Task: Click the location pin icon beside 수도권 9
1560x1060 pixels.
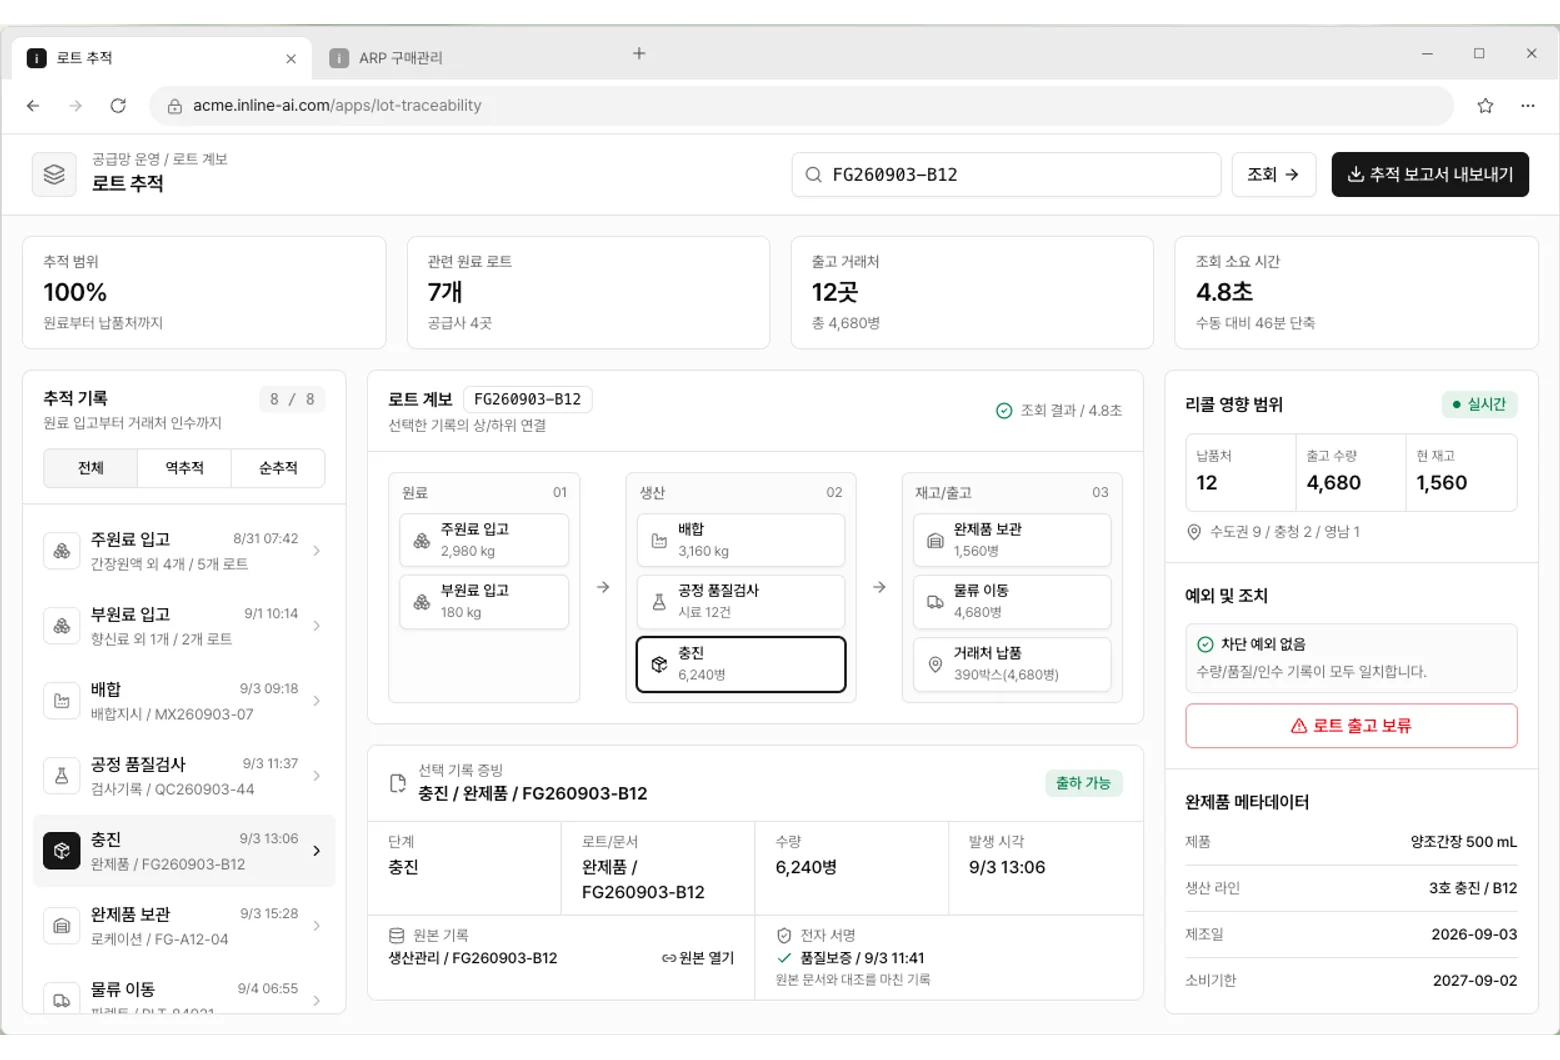Action: [1194, 532]
